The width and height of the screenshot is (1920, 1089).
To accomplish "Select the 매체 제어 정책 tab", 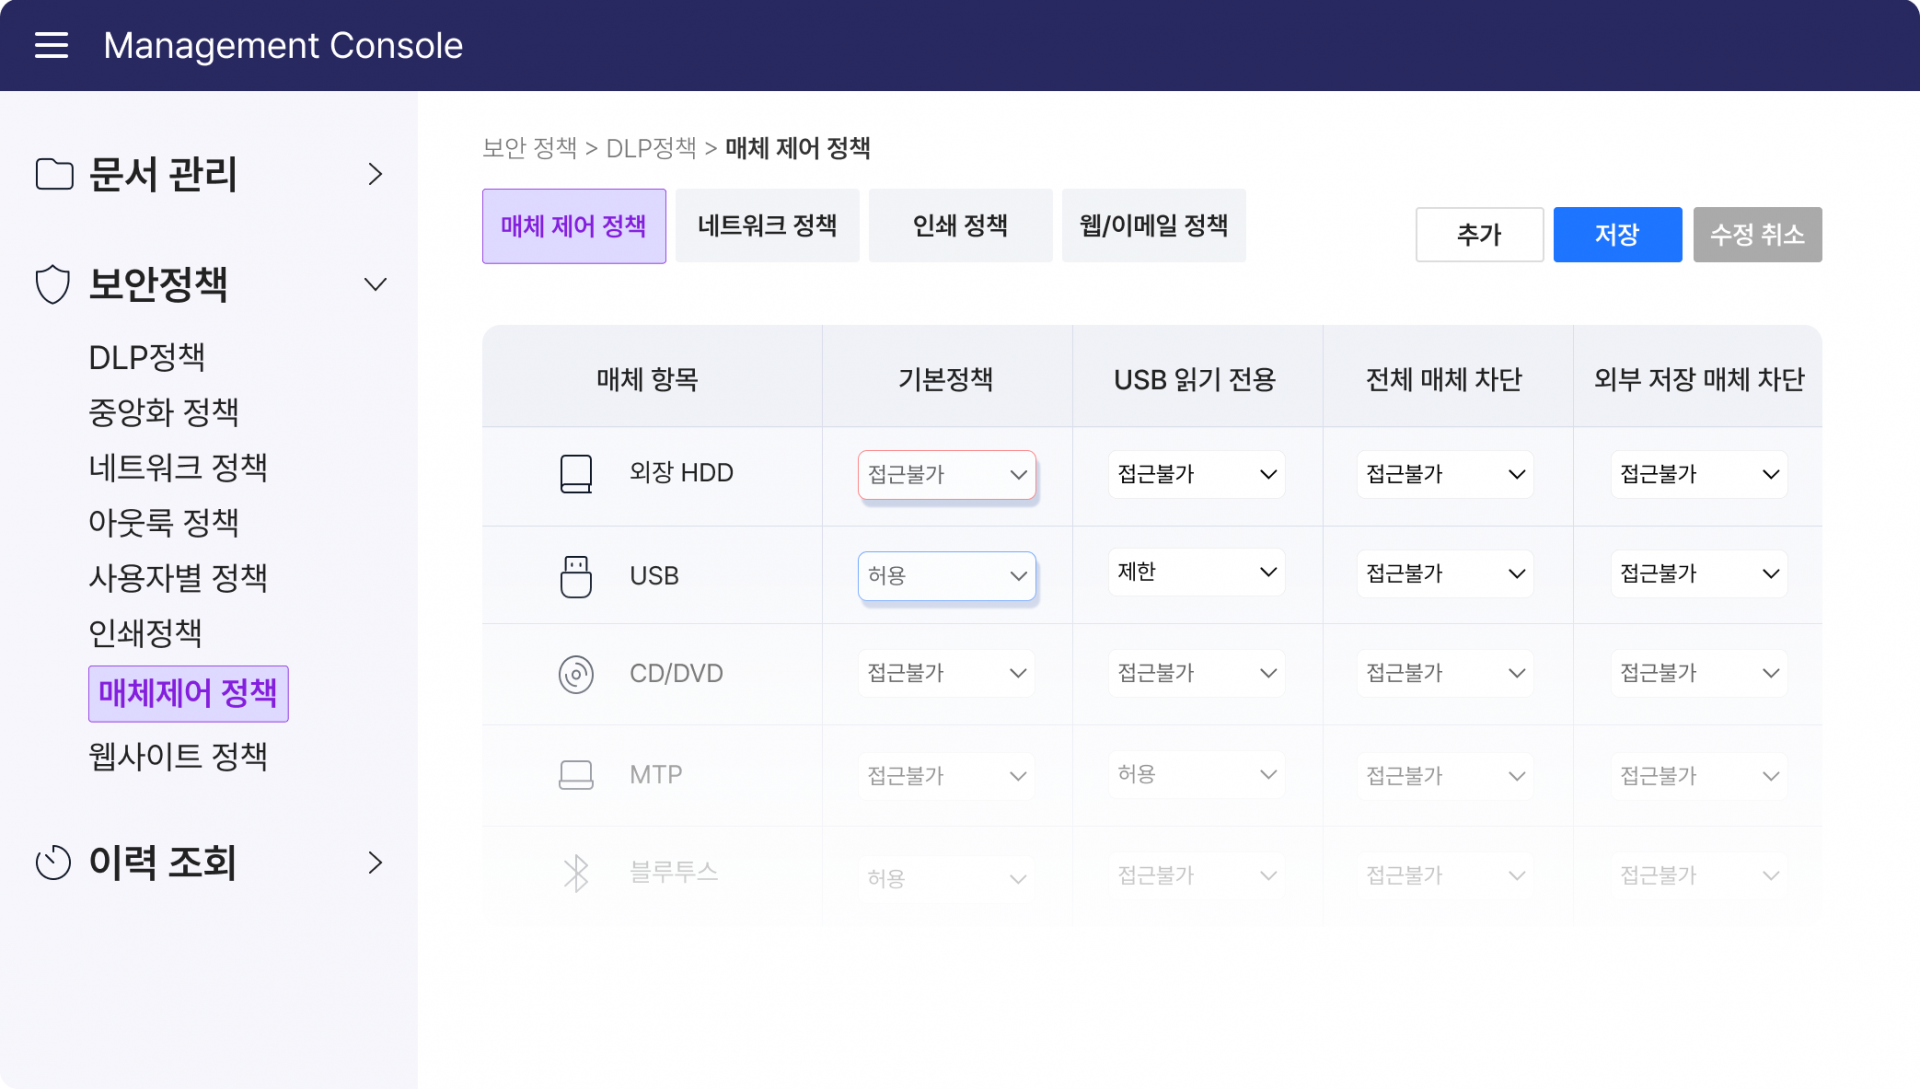I will coord(574,226).
